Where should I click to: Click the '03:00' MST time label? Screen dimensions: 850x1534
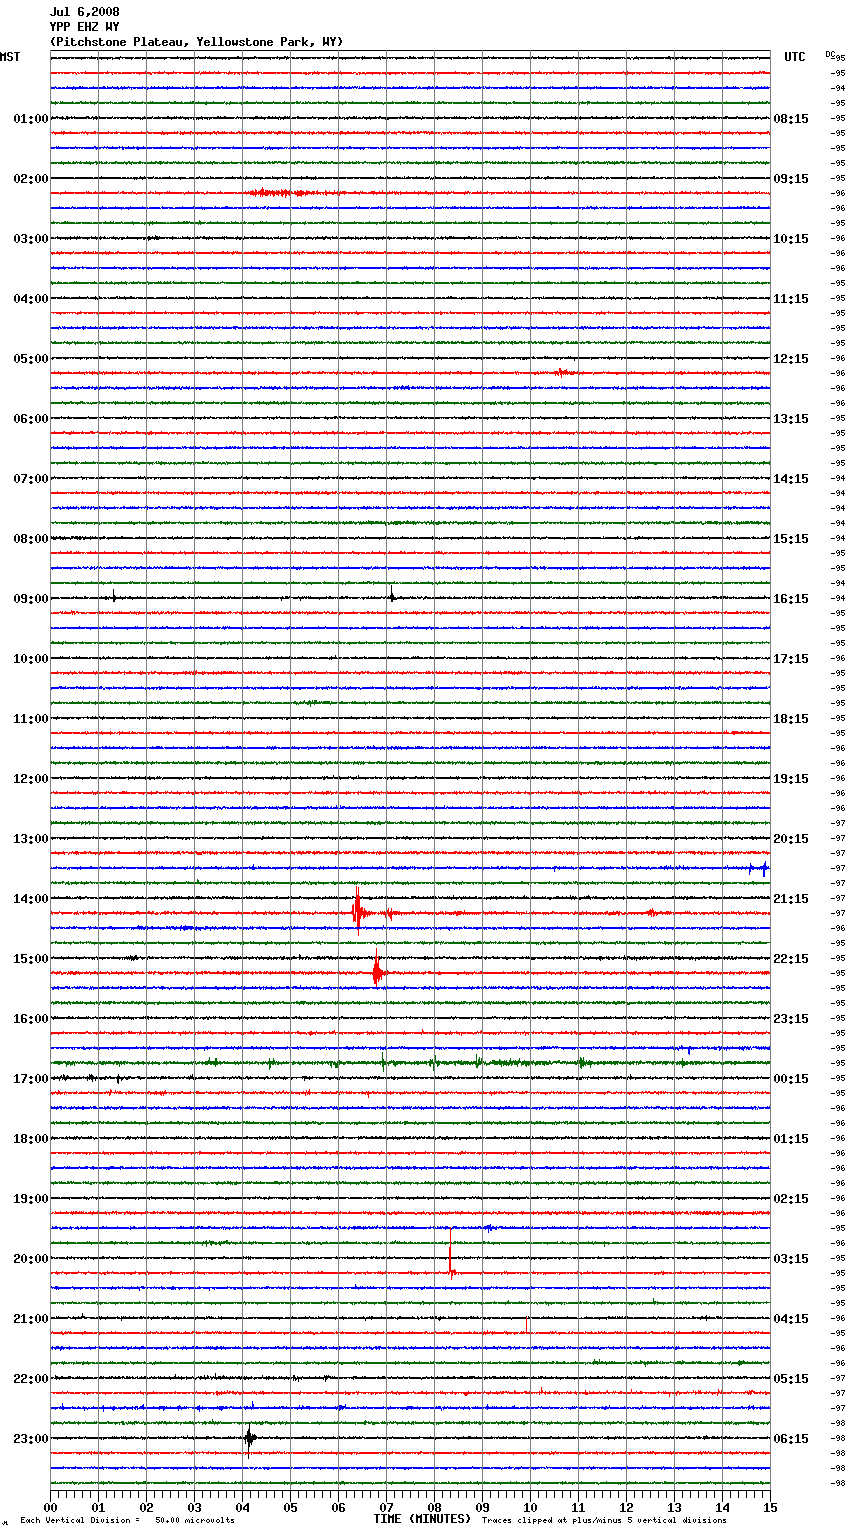[x=31, y=239]
